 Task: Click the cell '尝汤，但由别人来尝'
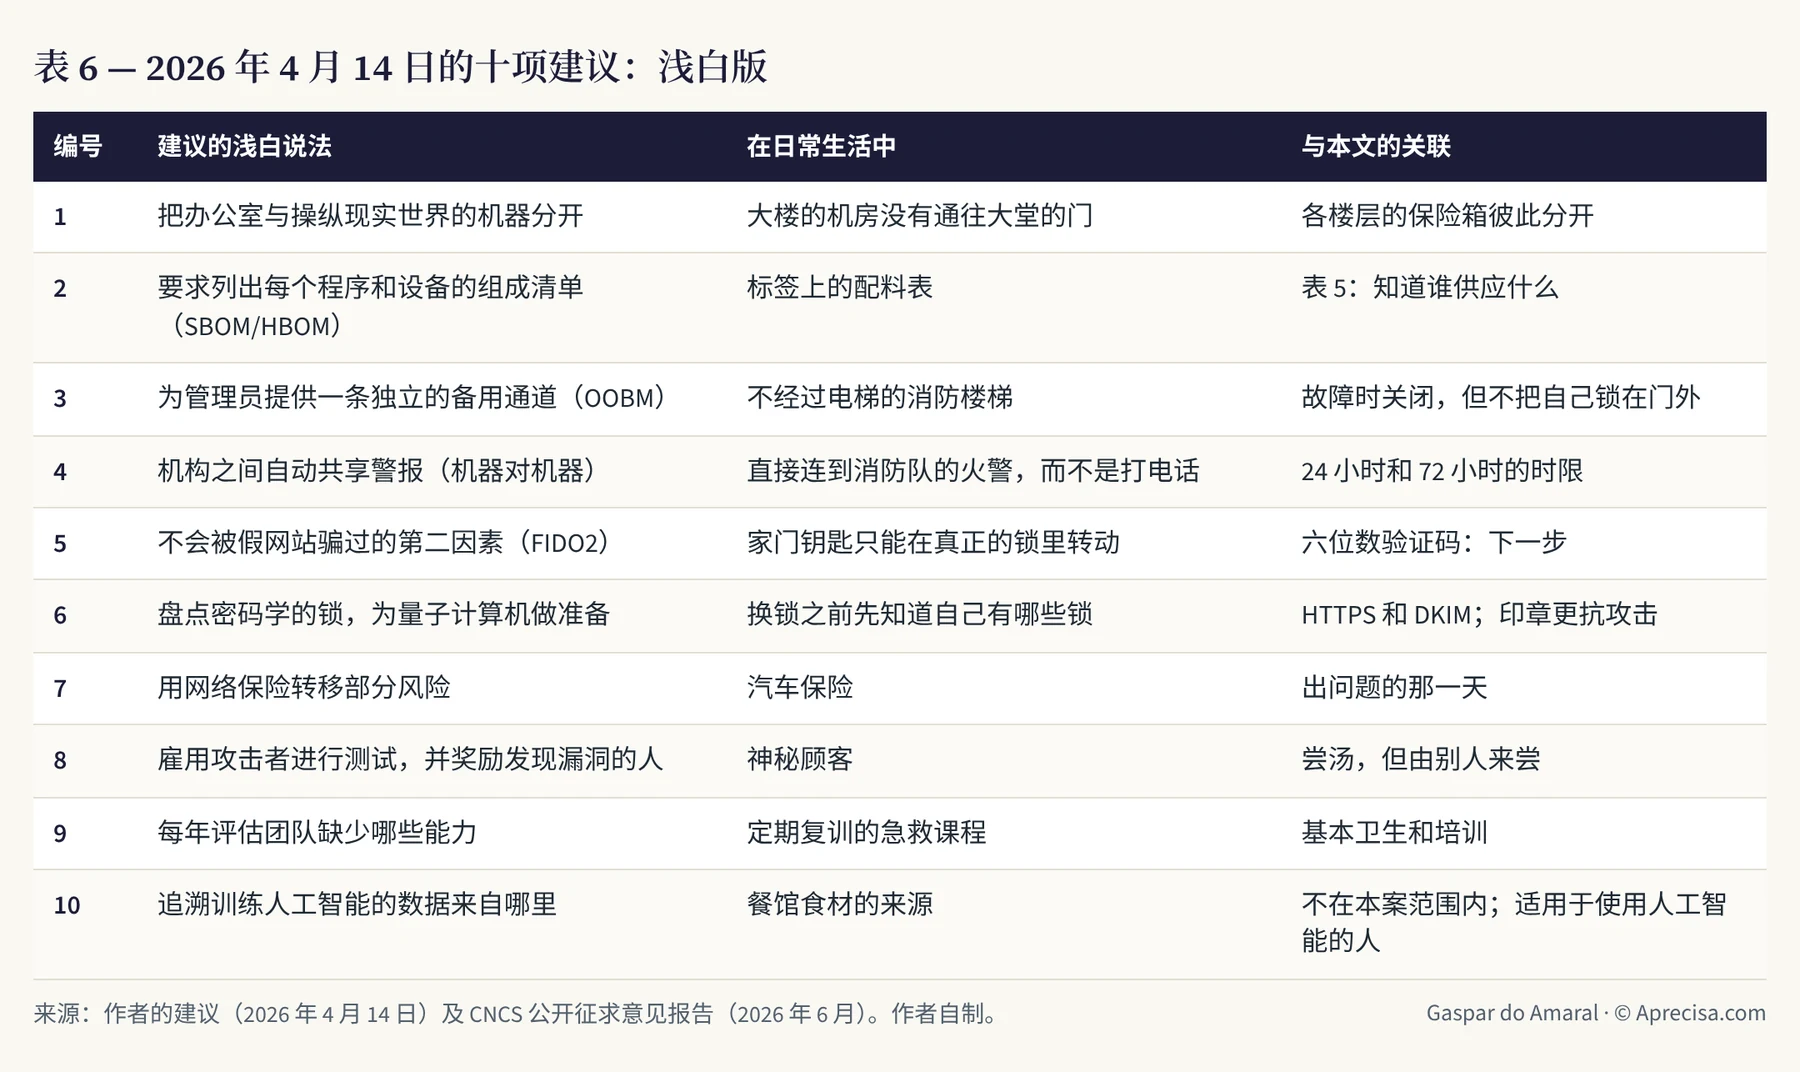click(1421, 760)
